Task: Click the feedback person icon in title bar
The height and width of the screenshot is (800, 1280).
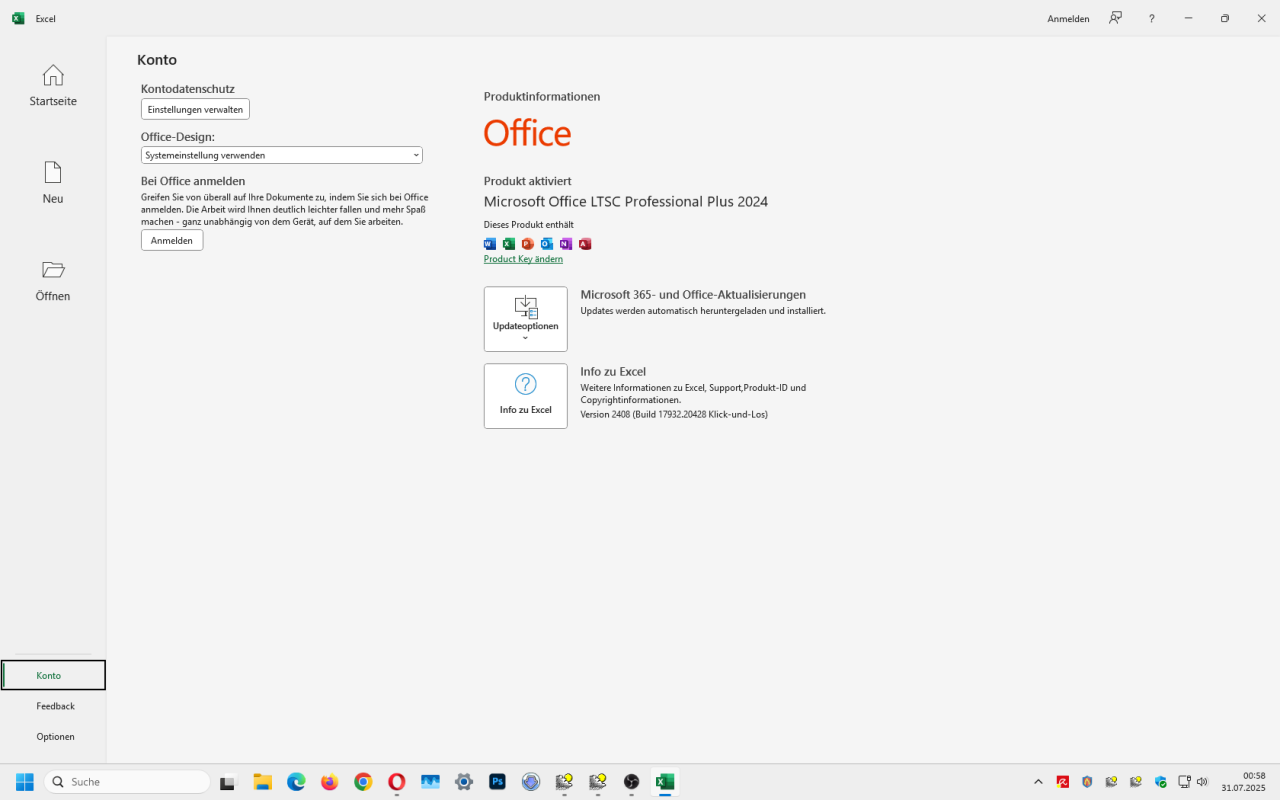Action: (1115, 18)
